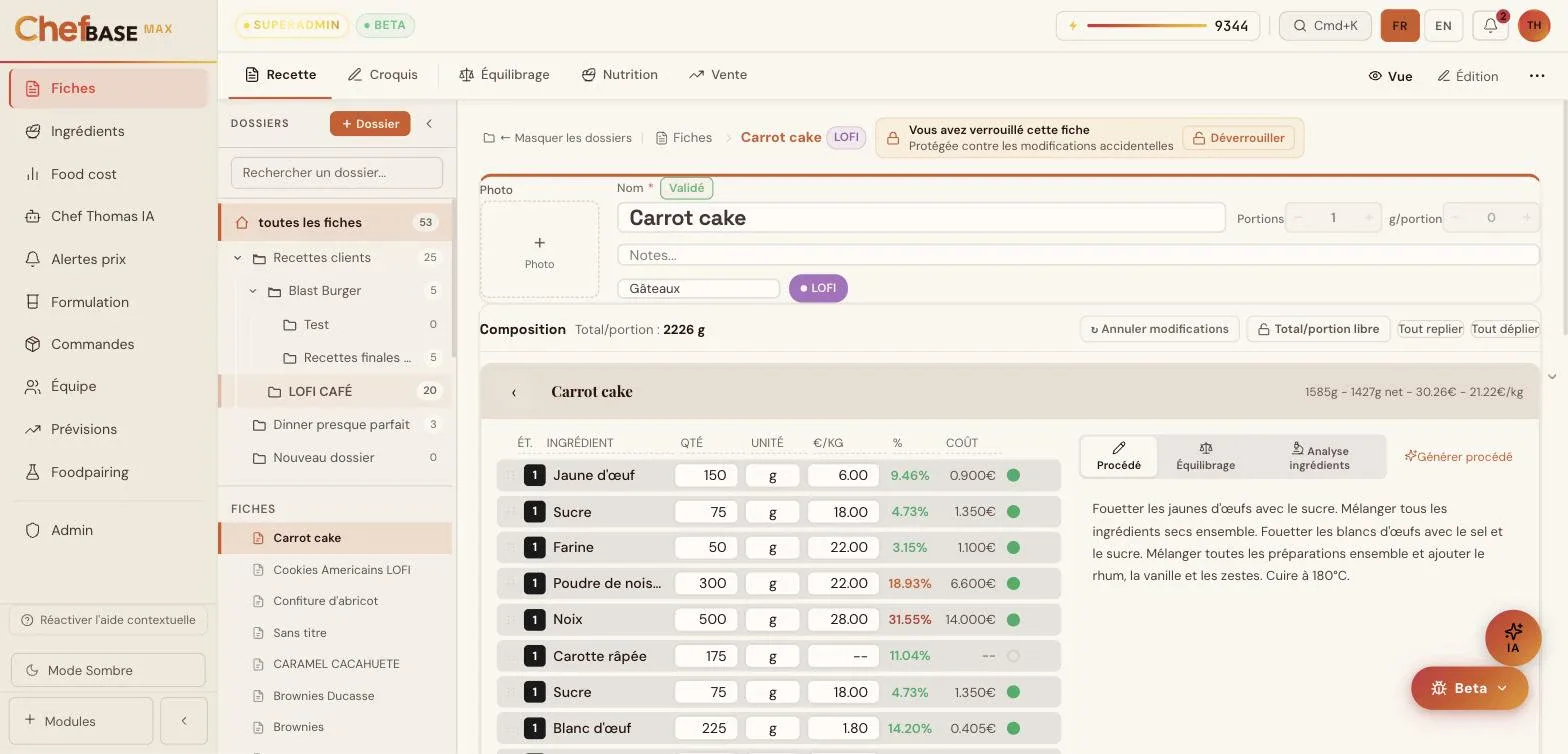Image resolution: width=1568 pixels, height=754 pixels.
Task: Réactiver l'aide contextuelle
Action: pos(108,620)
